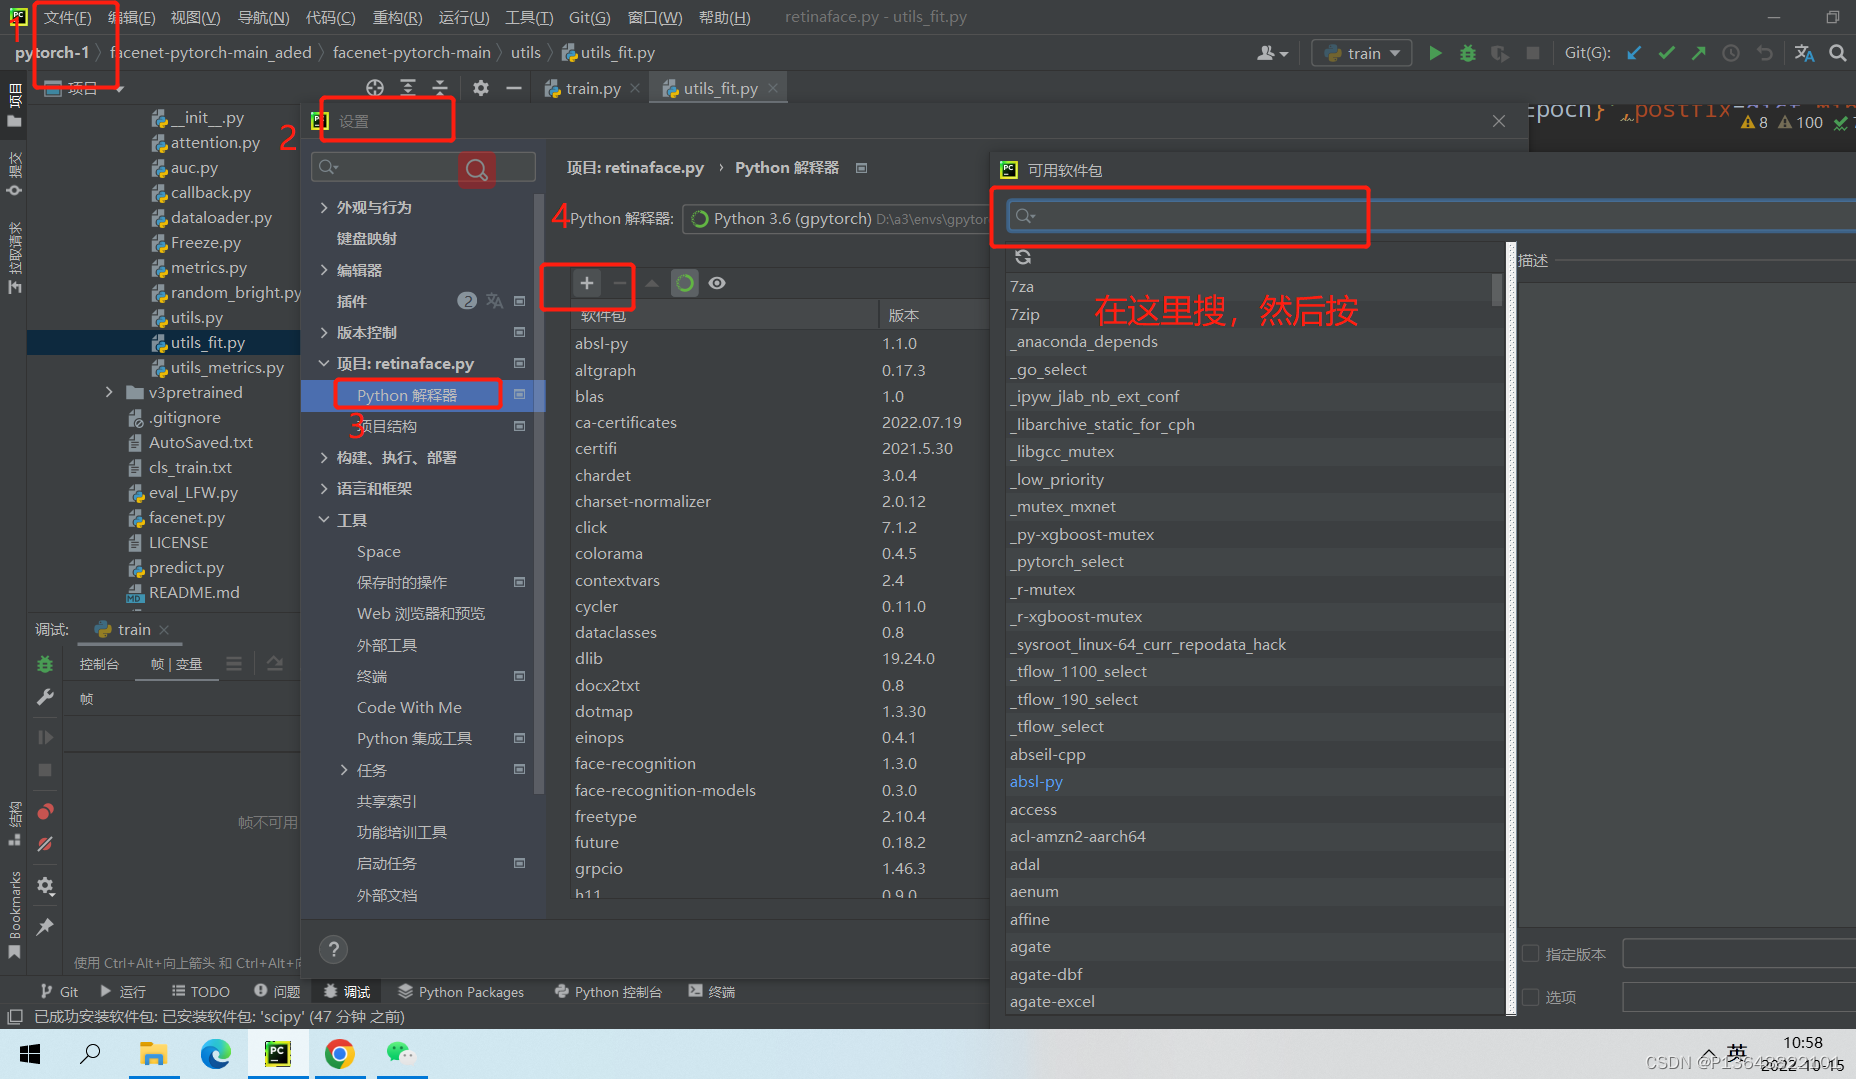
Task: Toggle show early releases eye icon
Action: pos(717,283)
